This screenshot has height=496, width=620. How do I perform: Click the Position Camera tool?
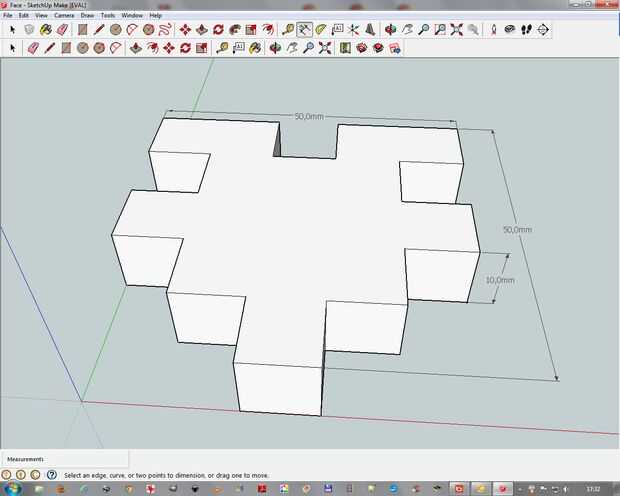pyautogui.click(x=493, y=30)
